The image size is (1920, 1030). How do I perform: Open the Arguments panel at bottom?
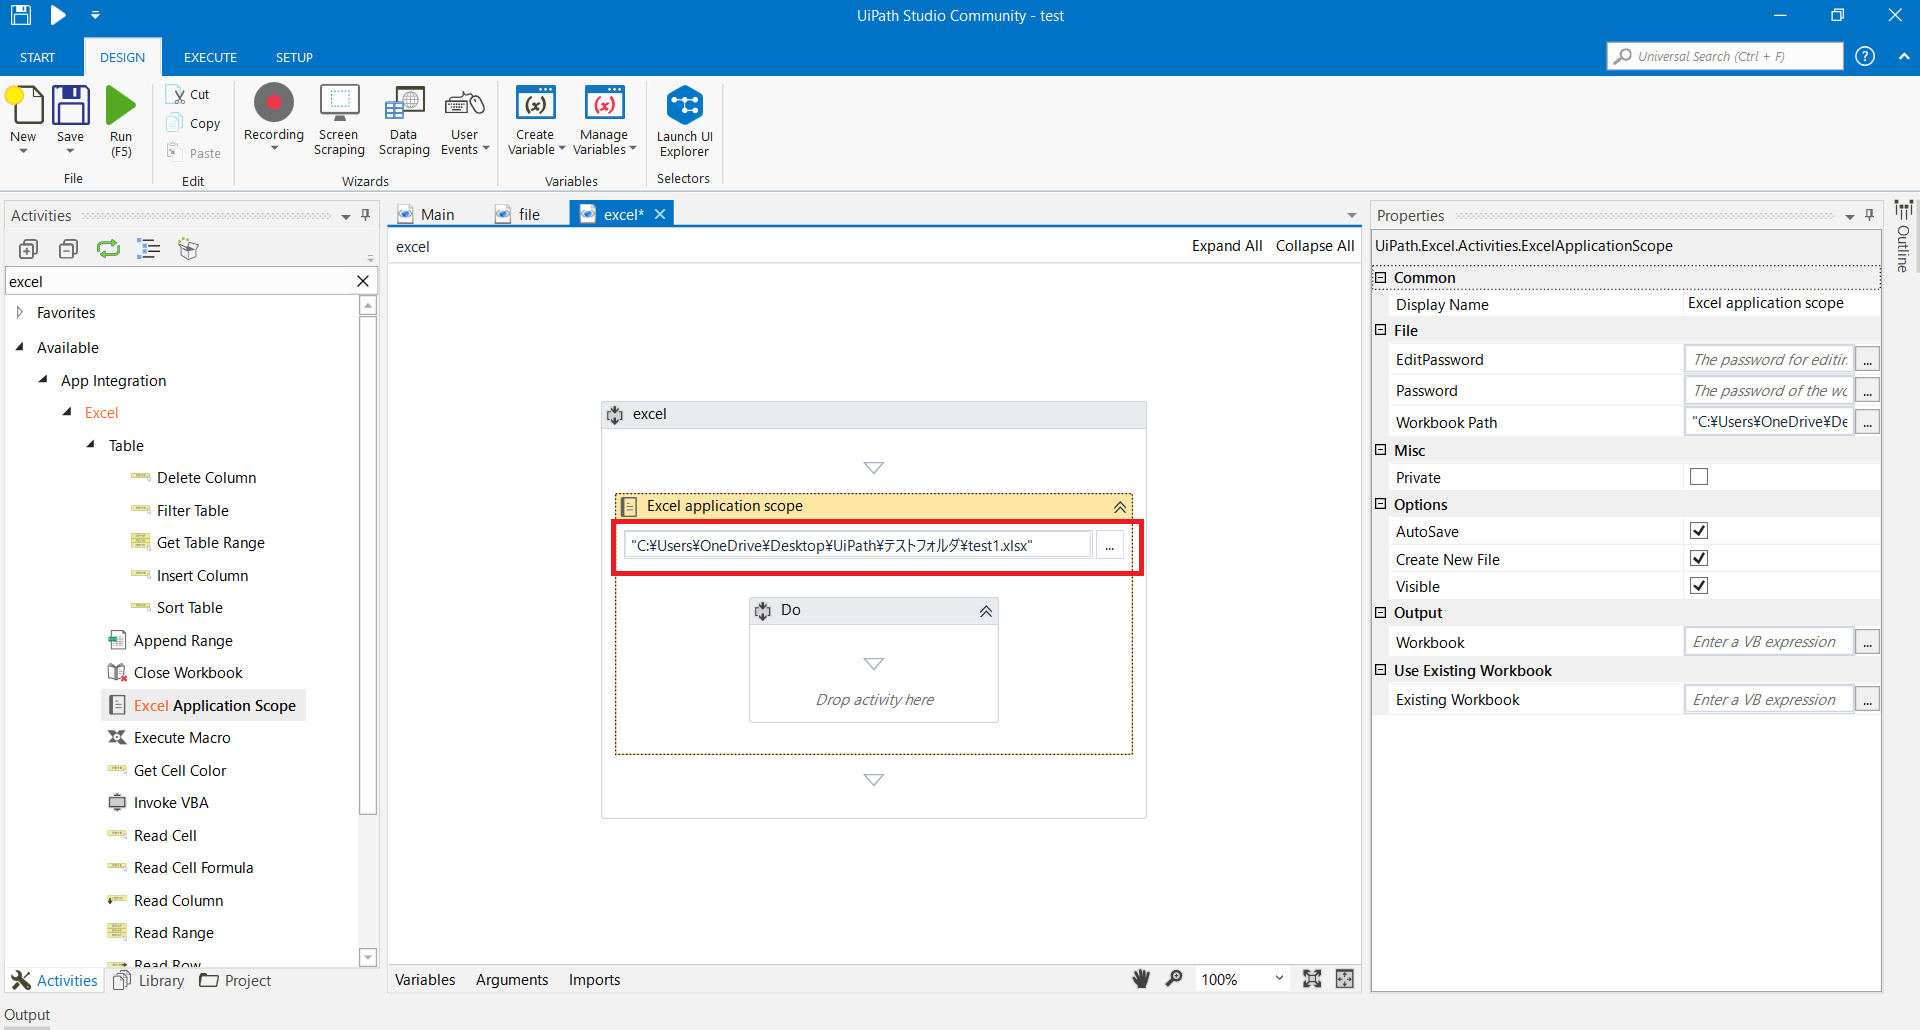point(512,980)
